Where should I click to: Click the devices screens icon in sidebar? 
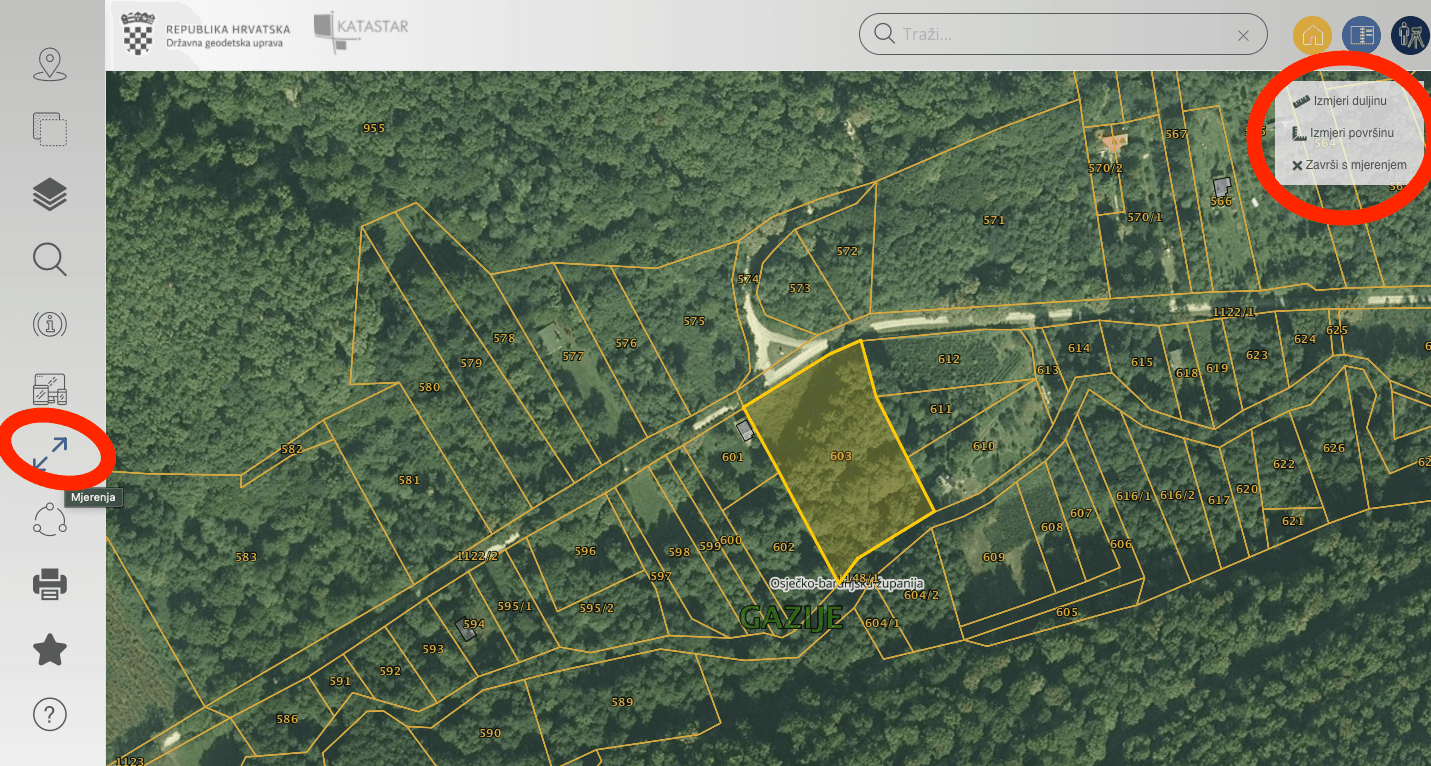[x=50, y=389]
